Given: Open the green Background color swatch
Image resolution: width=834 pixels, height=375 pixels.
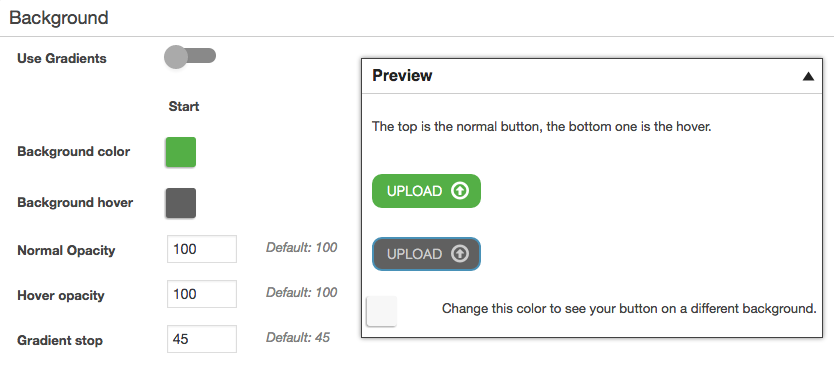Looking at the screenshot, I should click(x=181, y=152).
